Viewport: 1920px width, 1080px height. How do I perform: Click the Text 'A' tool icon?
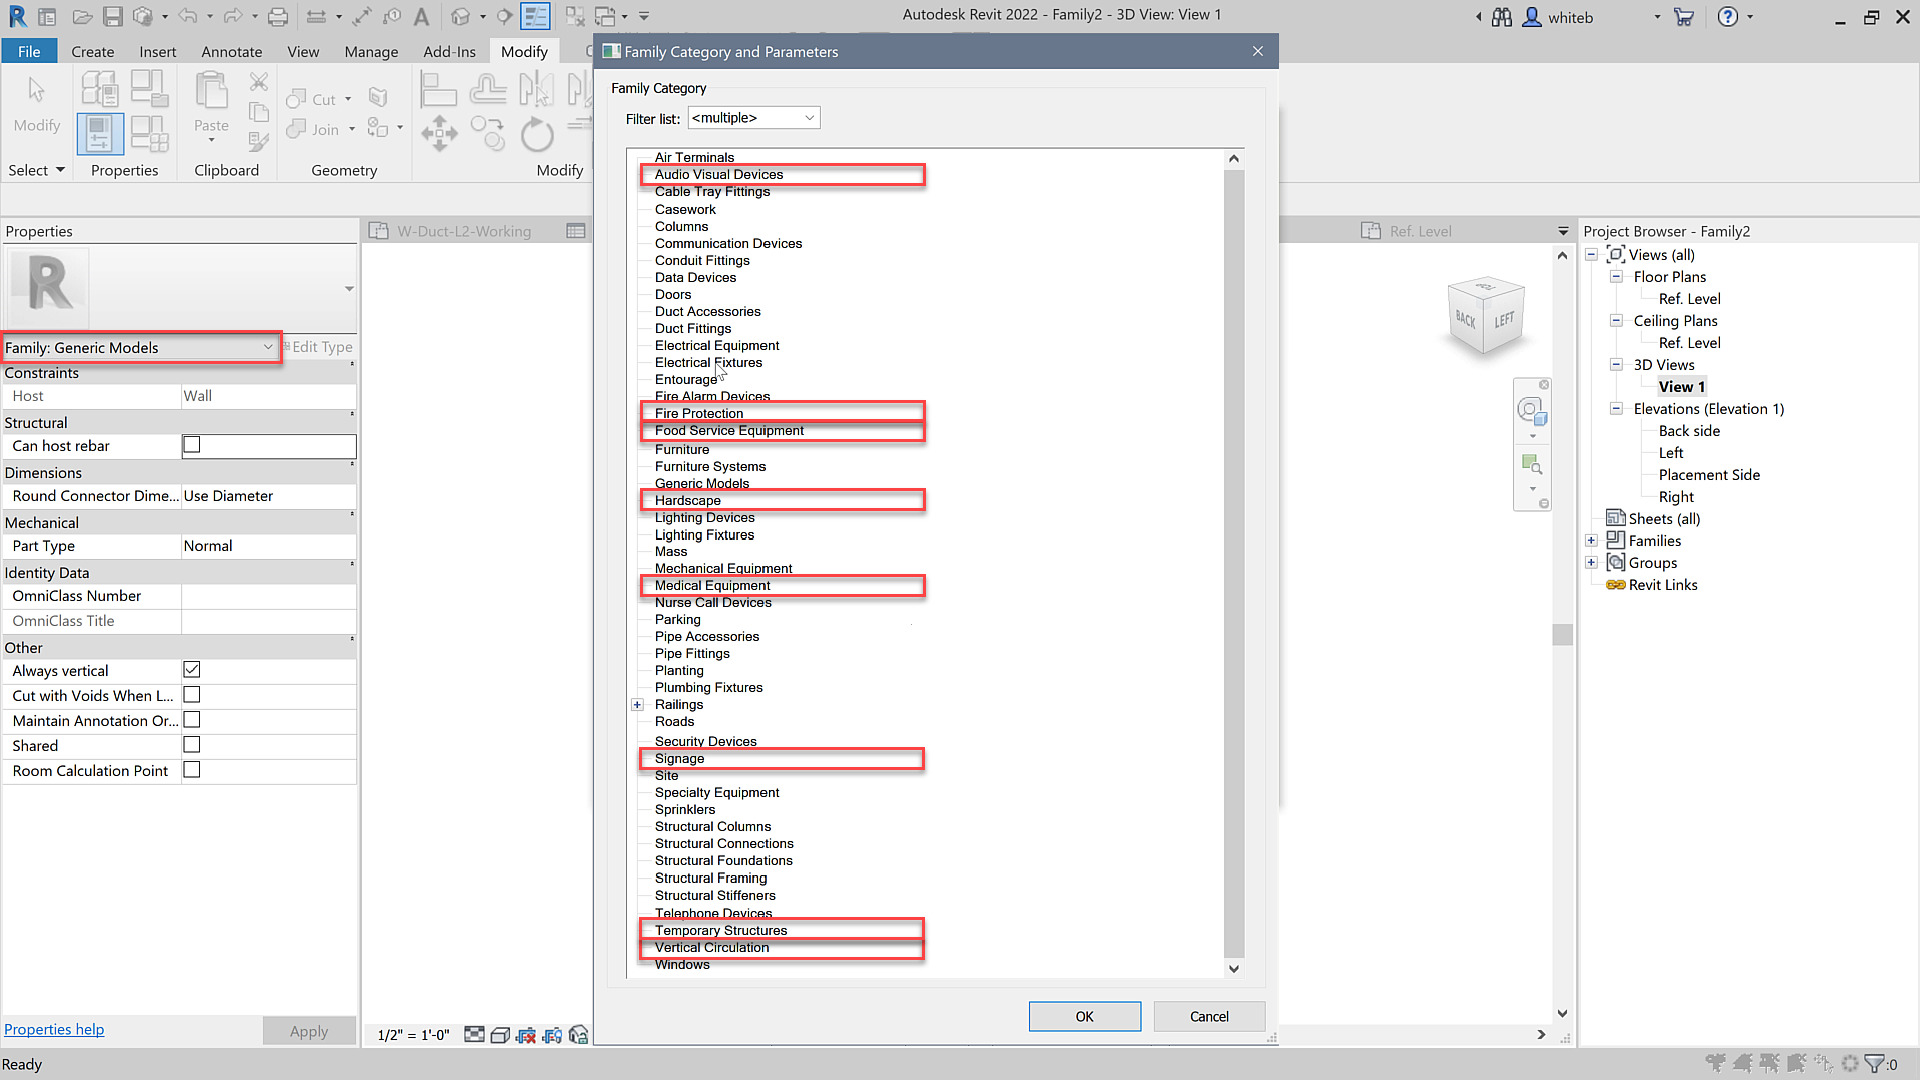tap(421, 16)
